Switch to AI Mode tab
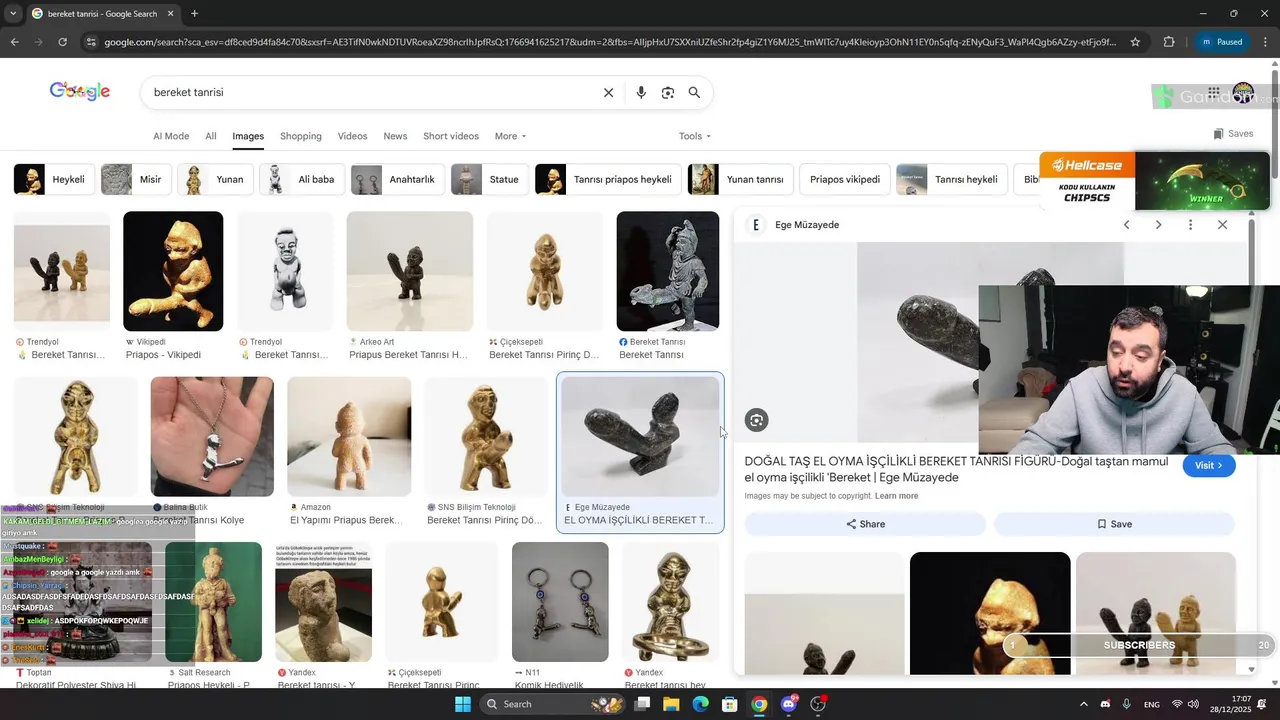 (171, 136)
